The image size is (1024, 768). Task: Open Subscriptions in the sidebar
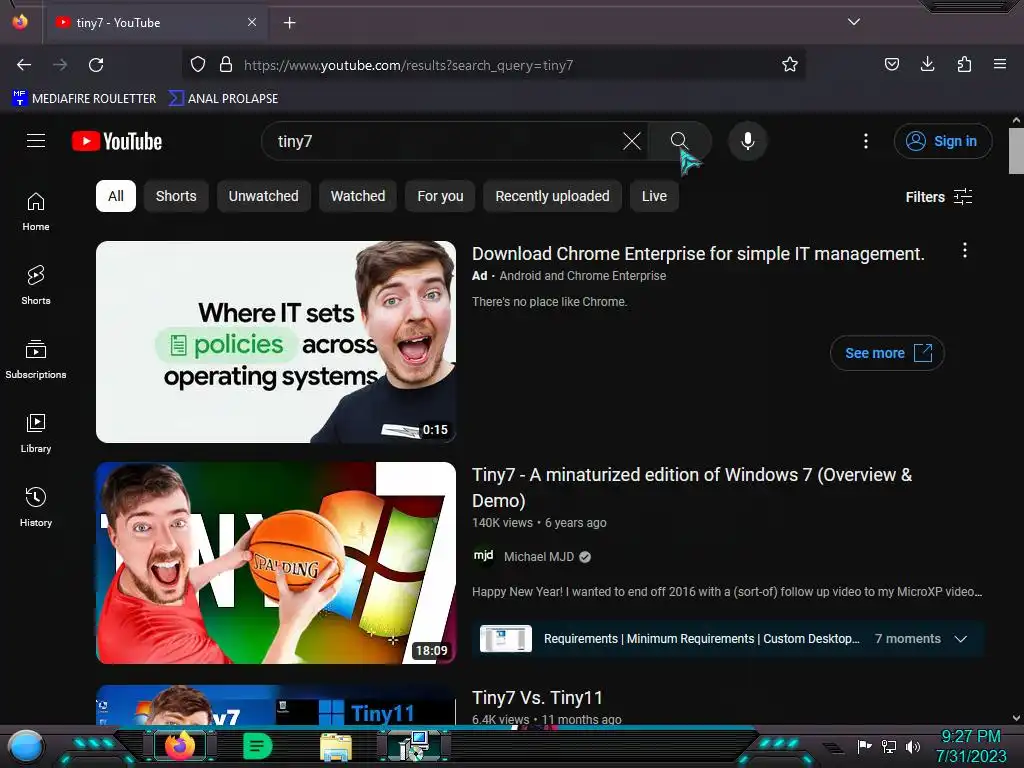click(36, 359)
